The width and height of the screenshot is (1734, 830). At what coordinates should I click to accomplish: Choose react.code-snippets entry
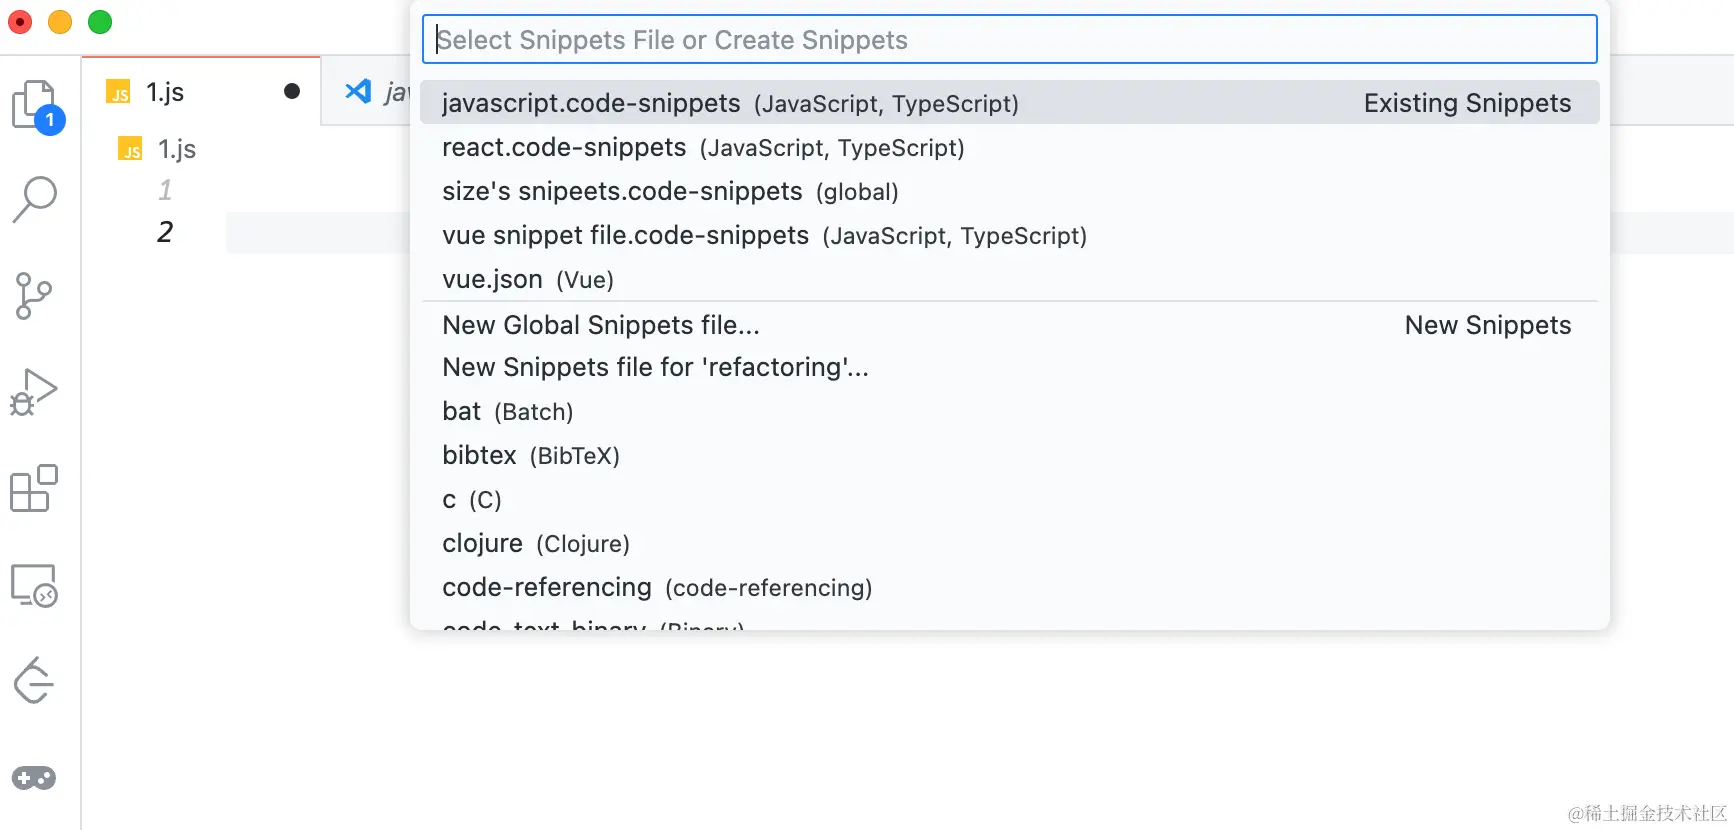(x=564, y=148)
